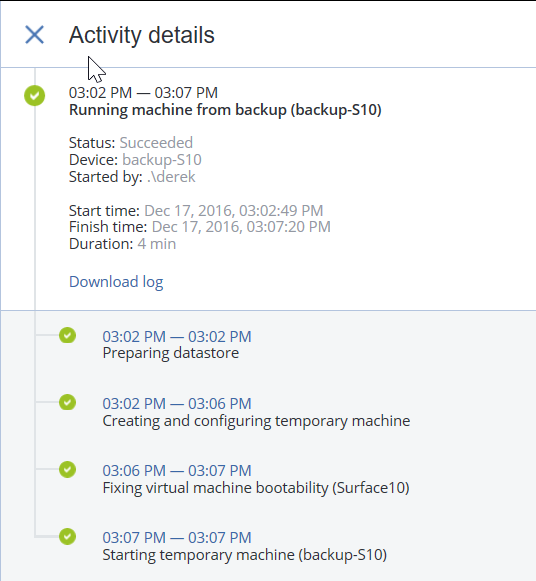Click the Duration: label
The height and width of the screenshot is (581, 536).
101,244
